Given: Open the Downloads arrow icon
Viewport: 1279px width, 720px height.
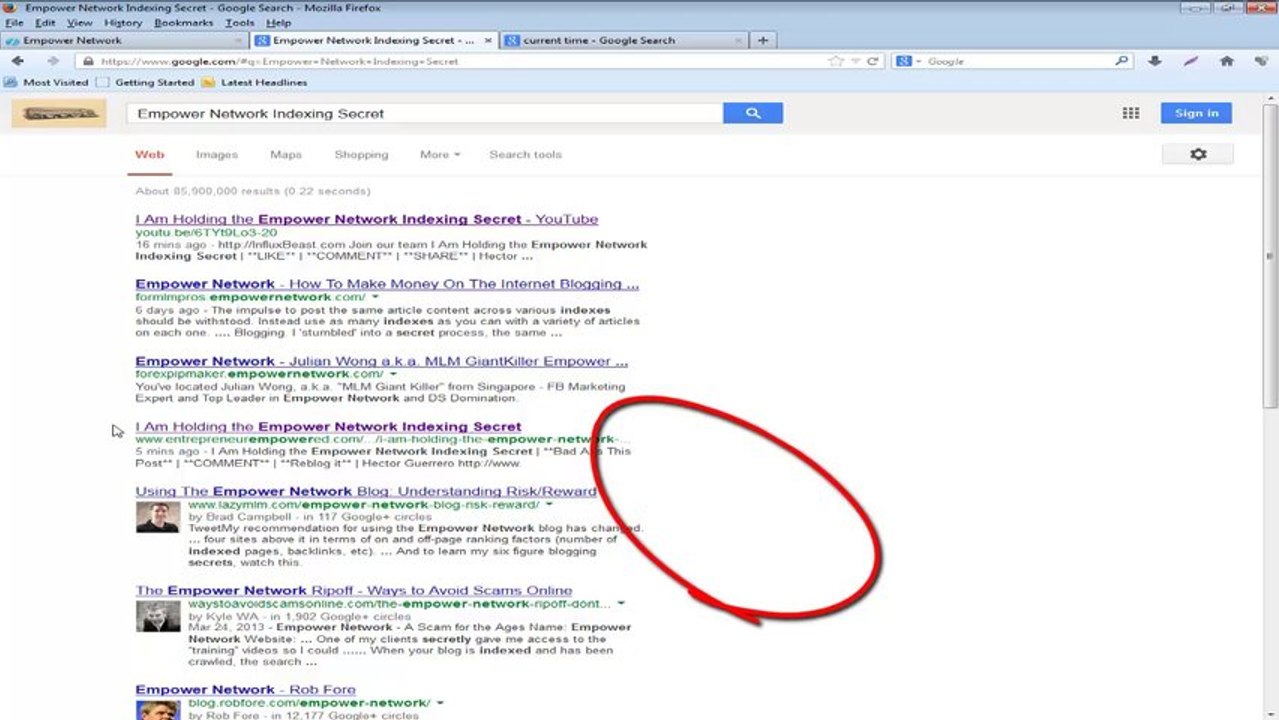Looking at the screenshot, I should [x=1155, y=61].
